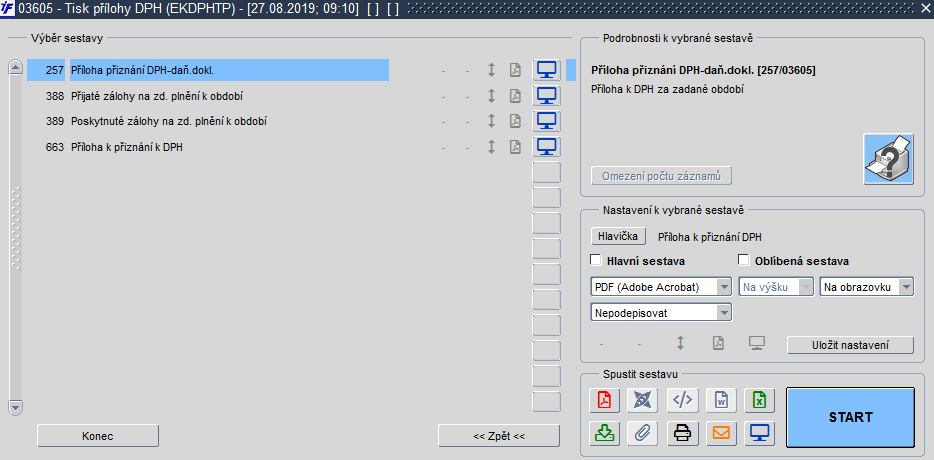Click the black printer output icon
Screen dimensions: 934x460
click(x=683, y=433)
